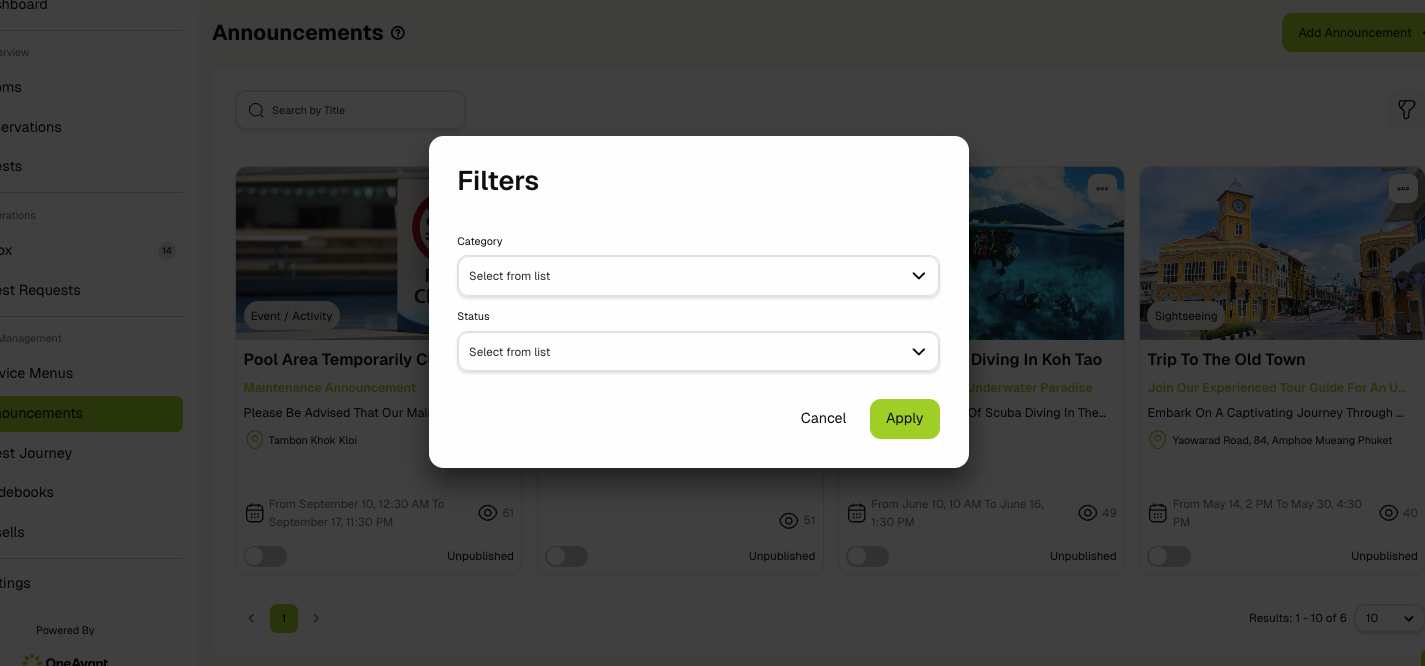Click the help icon beside Announcements
The height and width of the screenshot is (666, 1425).
[398, 33]
